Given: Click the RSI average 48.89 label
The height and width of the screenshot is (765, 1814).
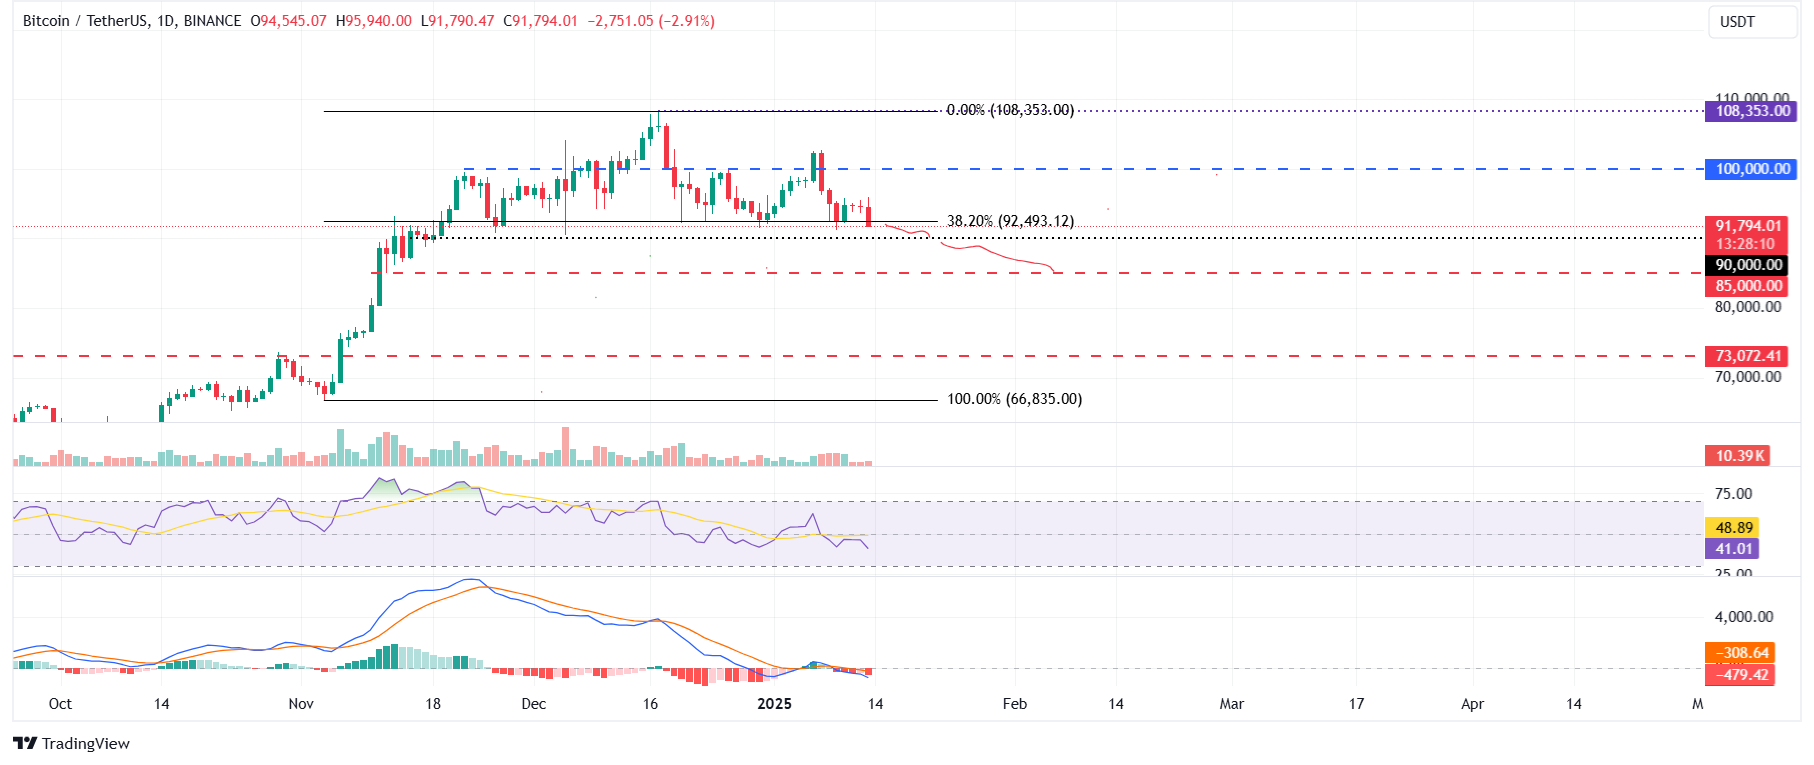Looking at the screenshot, I should coord(1733,528).
